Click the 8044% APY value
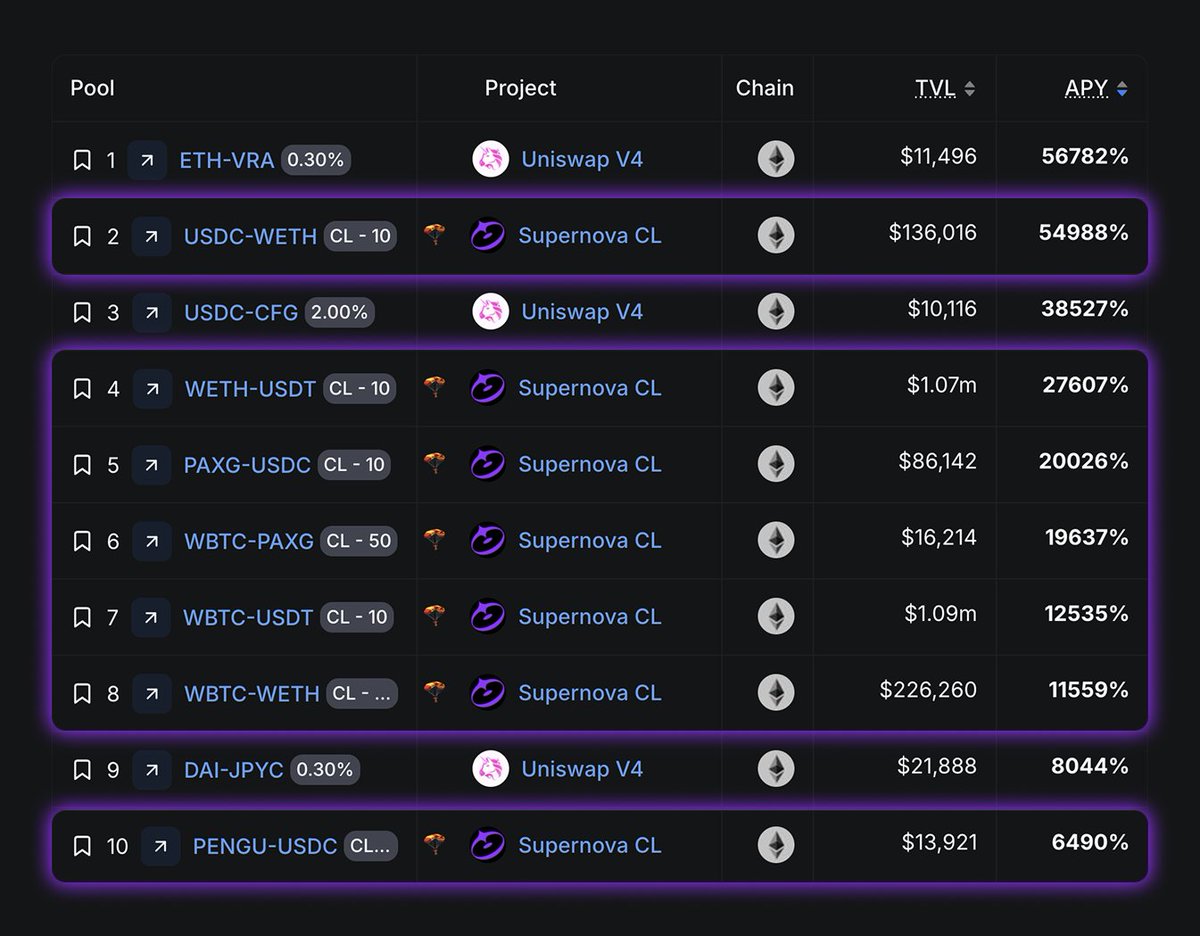This screenshot has width=1200, height=936. point(1090,766)
